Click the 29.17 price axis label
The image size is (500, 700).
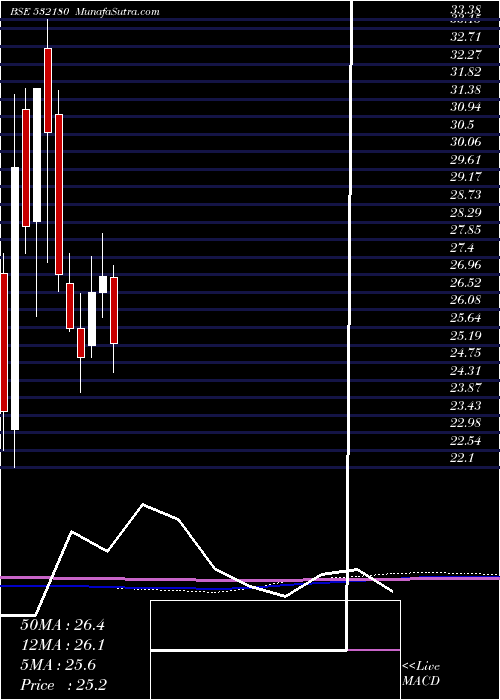click(466, 177)
